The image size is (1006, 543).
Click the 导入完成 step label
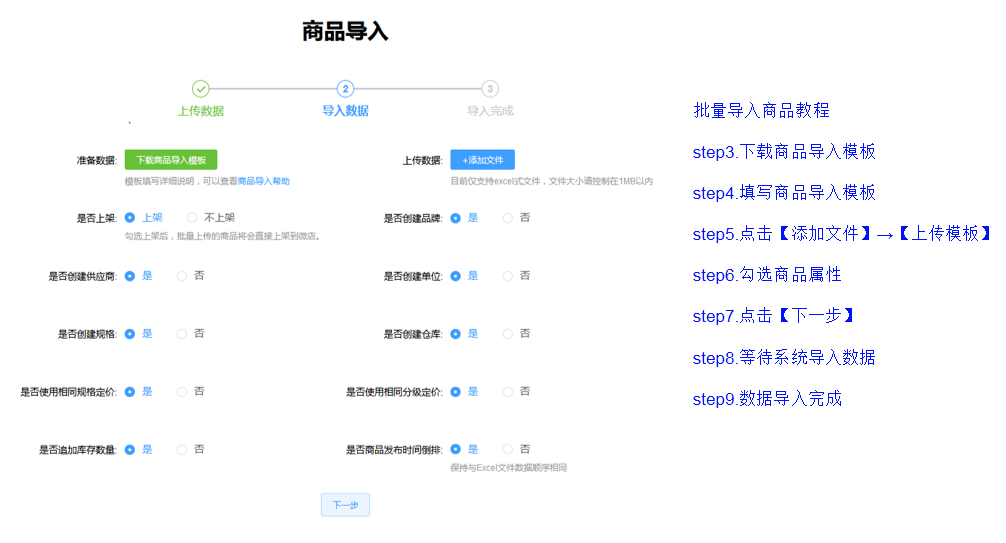click(490, 111)
